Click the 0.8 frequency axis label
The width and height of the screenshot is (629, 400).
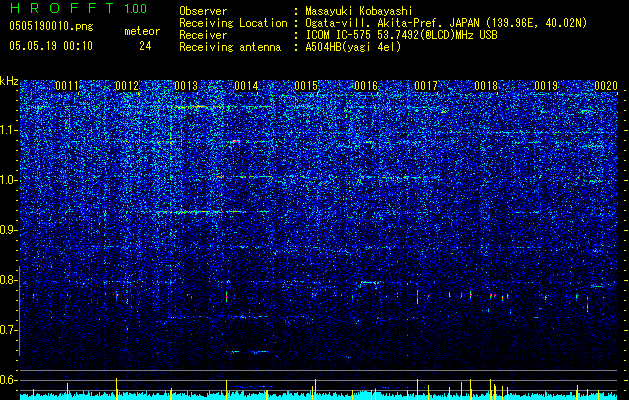coord(9,280)
